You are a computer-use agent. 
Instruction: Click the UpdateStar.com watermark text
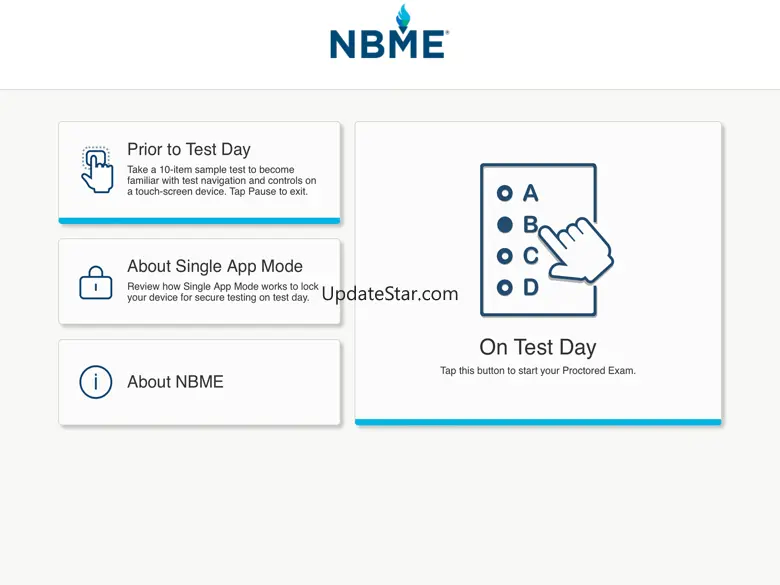[x=390, y=294]
